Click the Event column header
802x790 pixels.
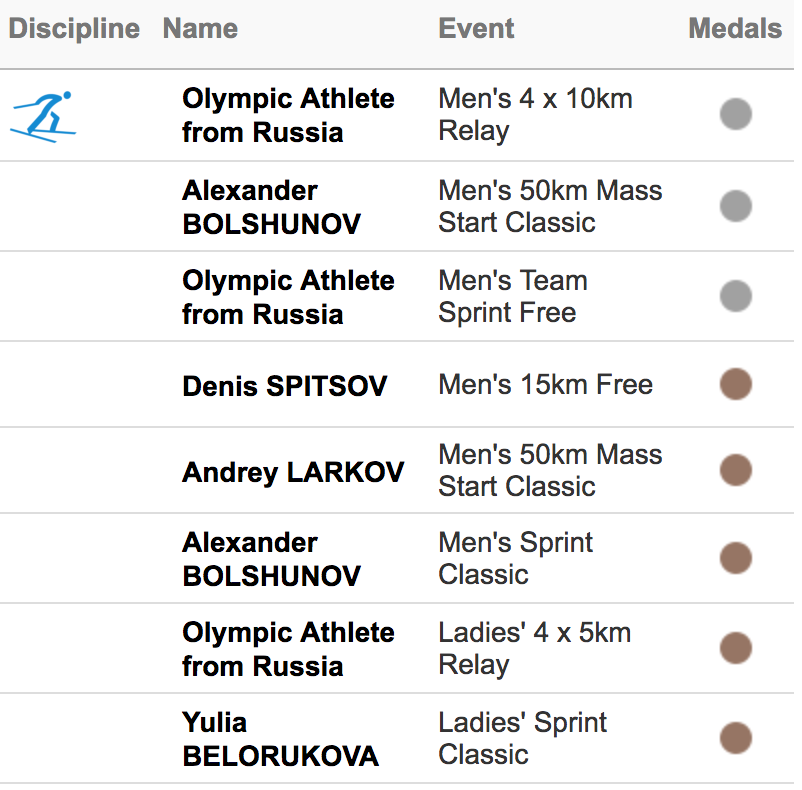point(476,29)
